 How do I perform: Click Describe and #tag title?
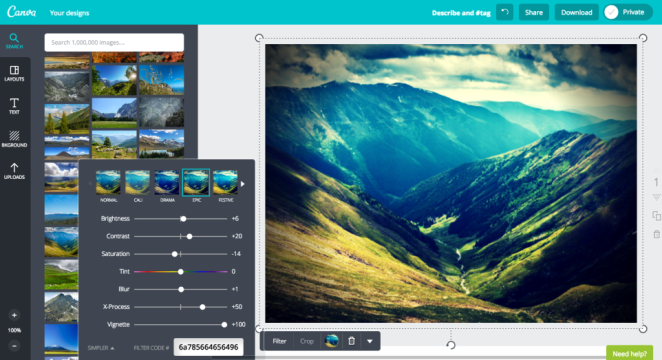coord(461,13)
